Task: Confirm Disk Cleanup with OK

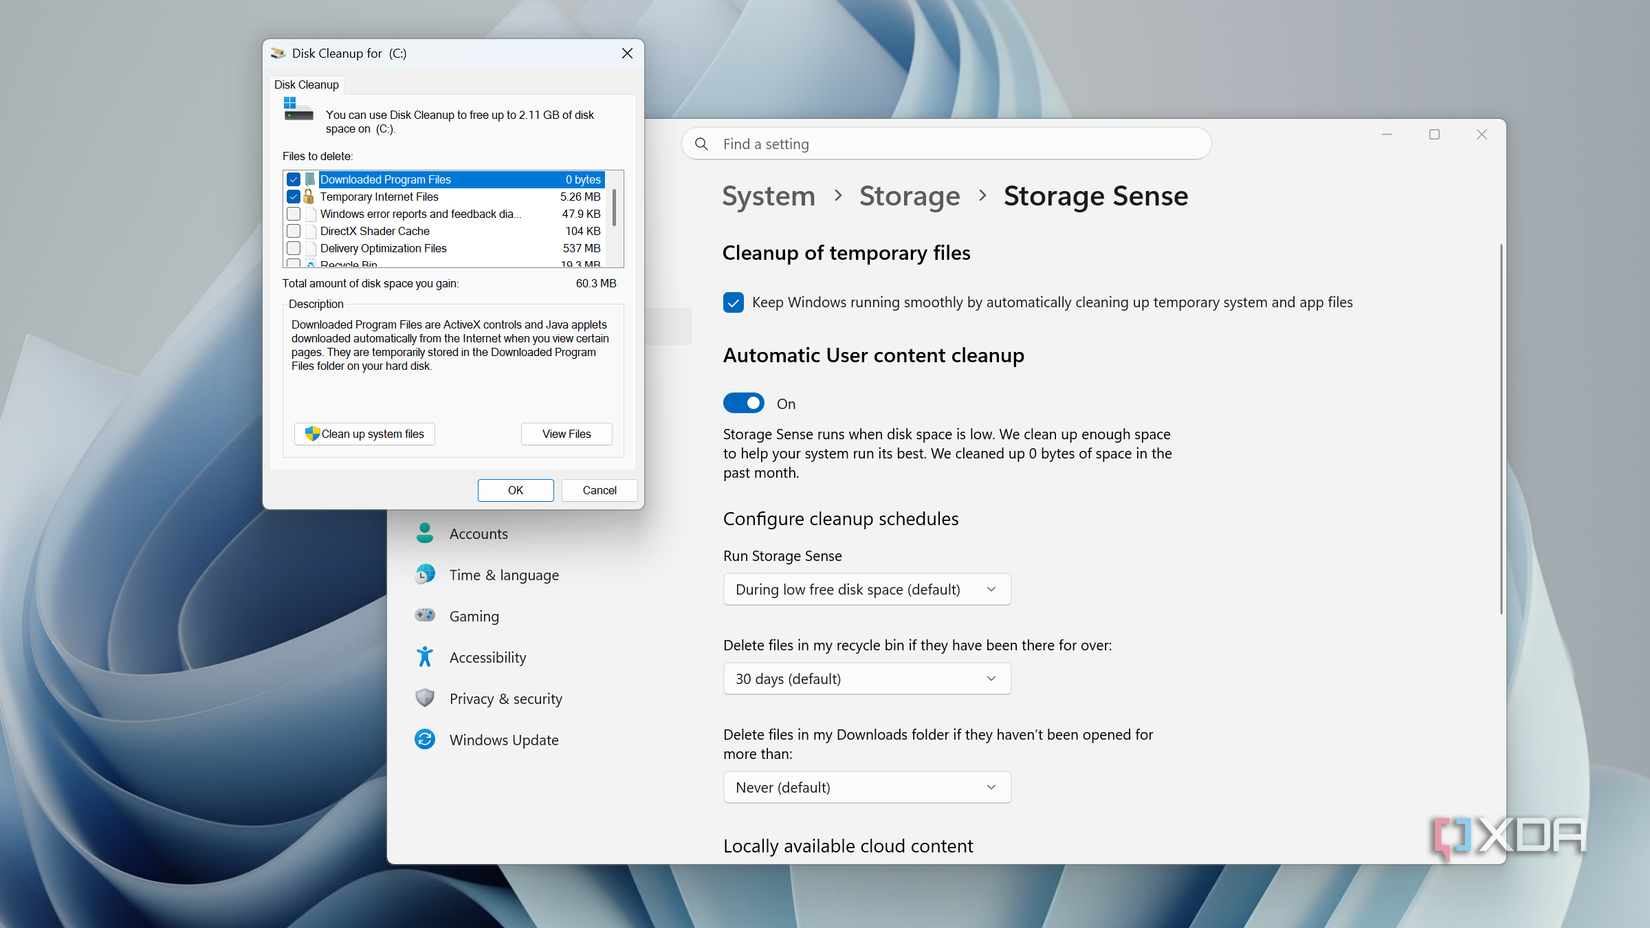Action: click(x=515, y=490)
